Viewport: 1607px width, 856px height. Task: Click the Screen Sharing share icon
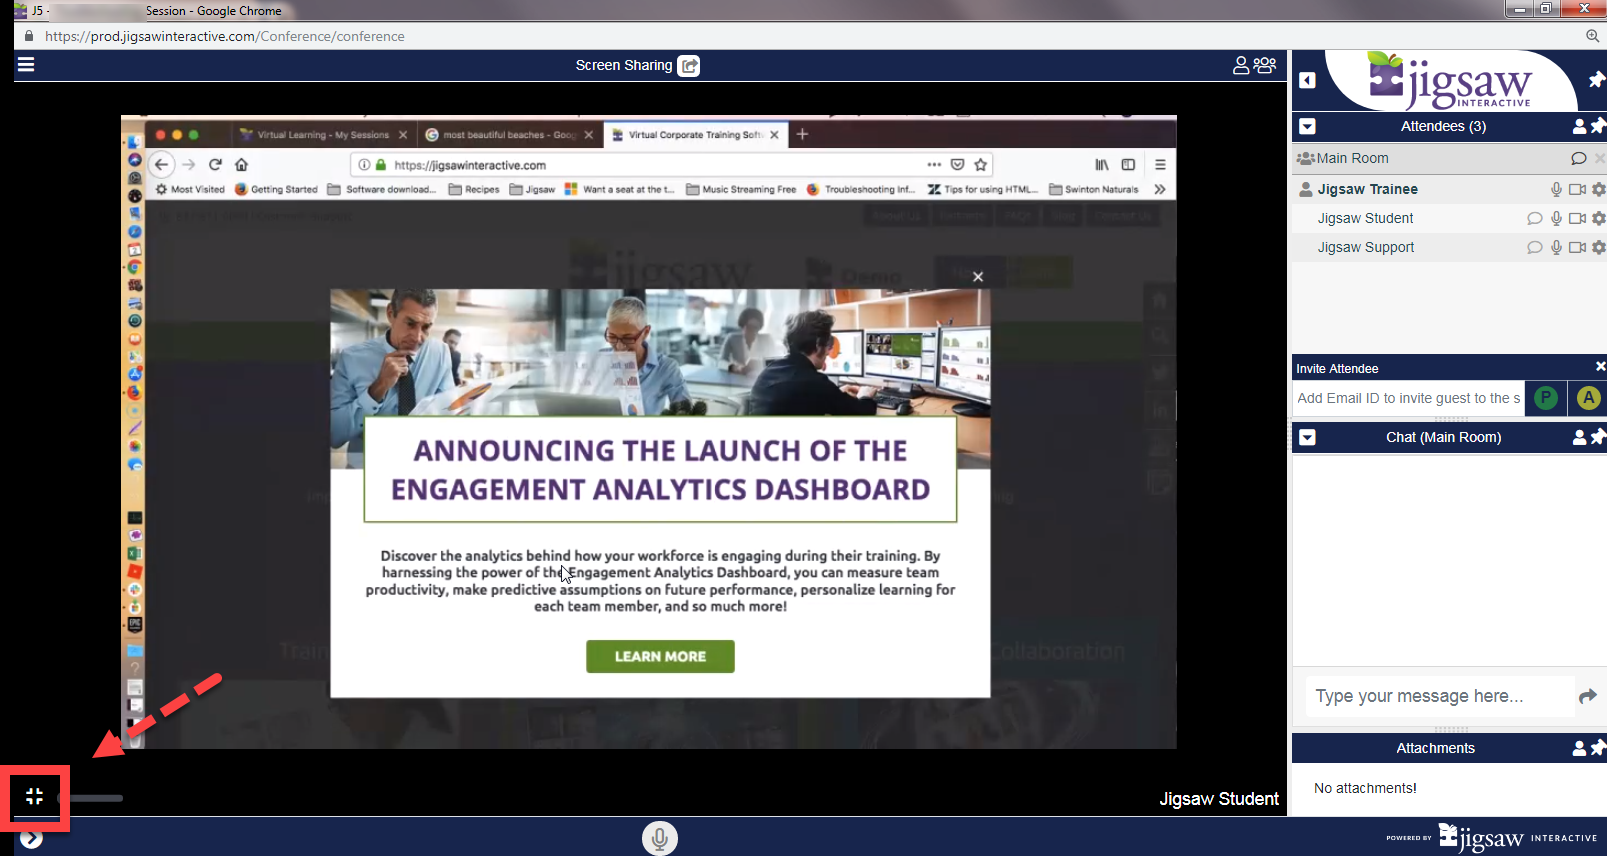(x=688, y=66)
